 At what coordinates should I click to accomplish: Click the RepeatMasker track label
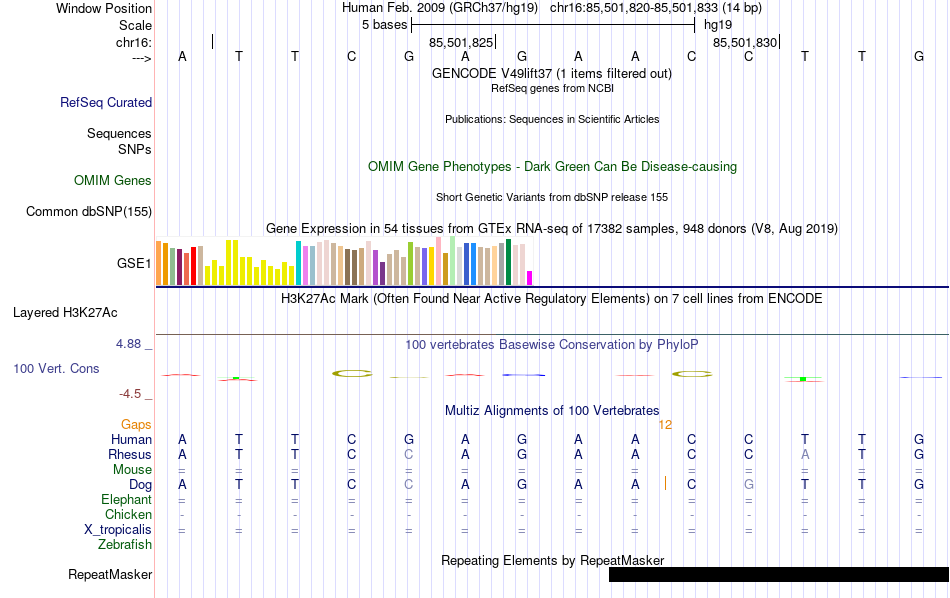point(110,574)
